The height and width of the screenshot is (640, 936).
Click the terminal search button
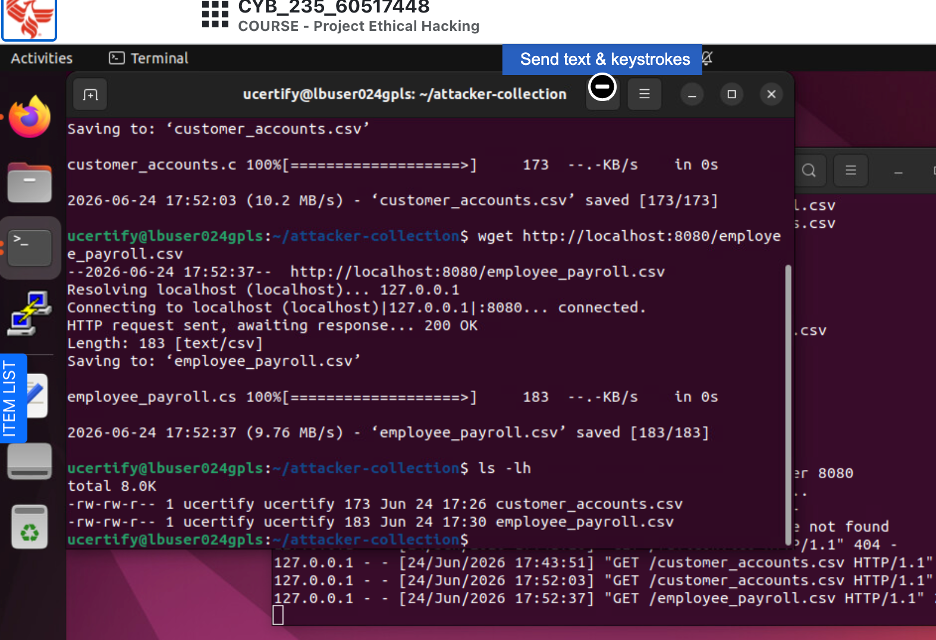(602, 94)
